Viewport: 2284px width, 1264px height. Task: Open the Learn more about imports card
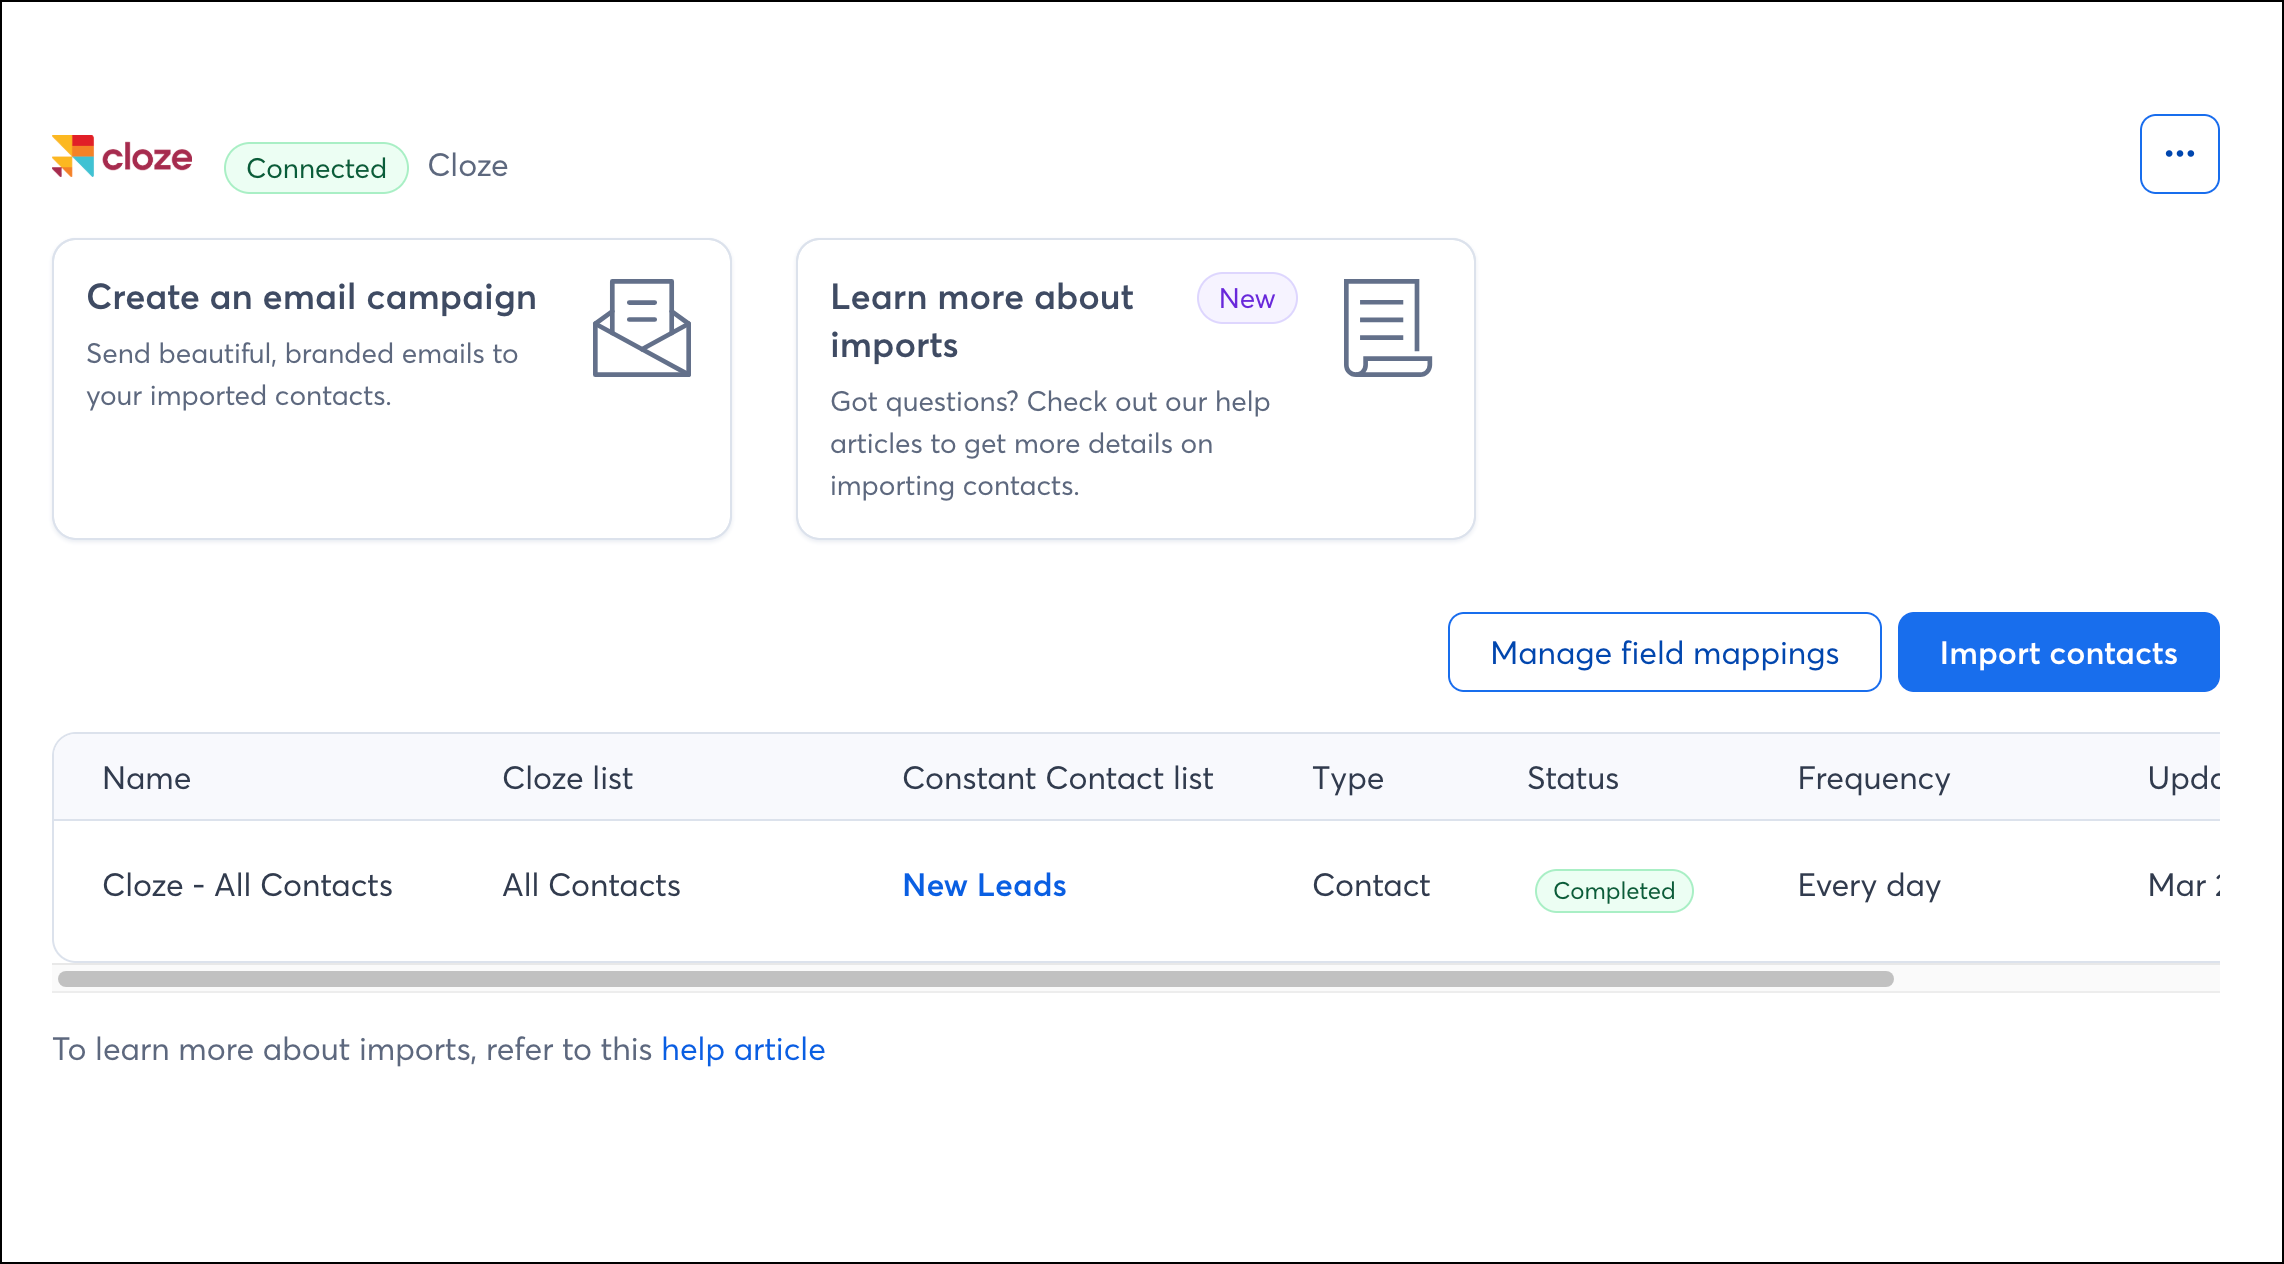click(1135, 388)
